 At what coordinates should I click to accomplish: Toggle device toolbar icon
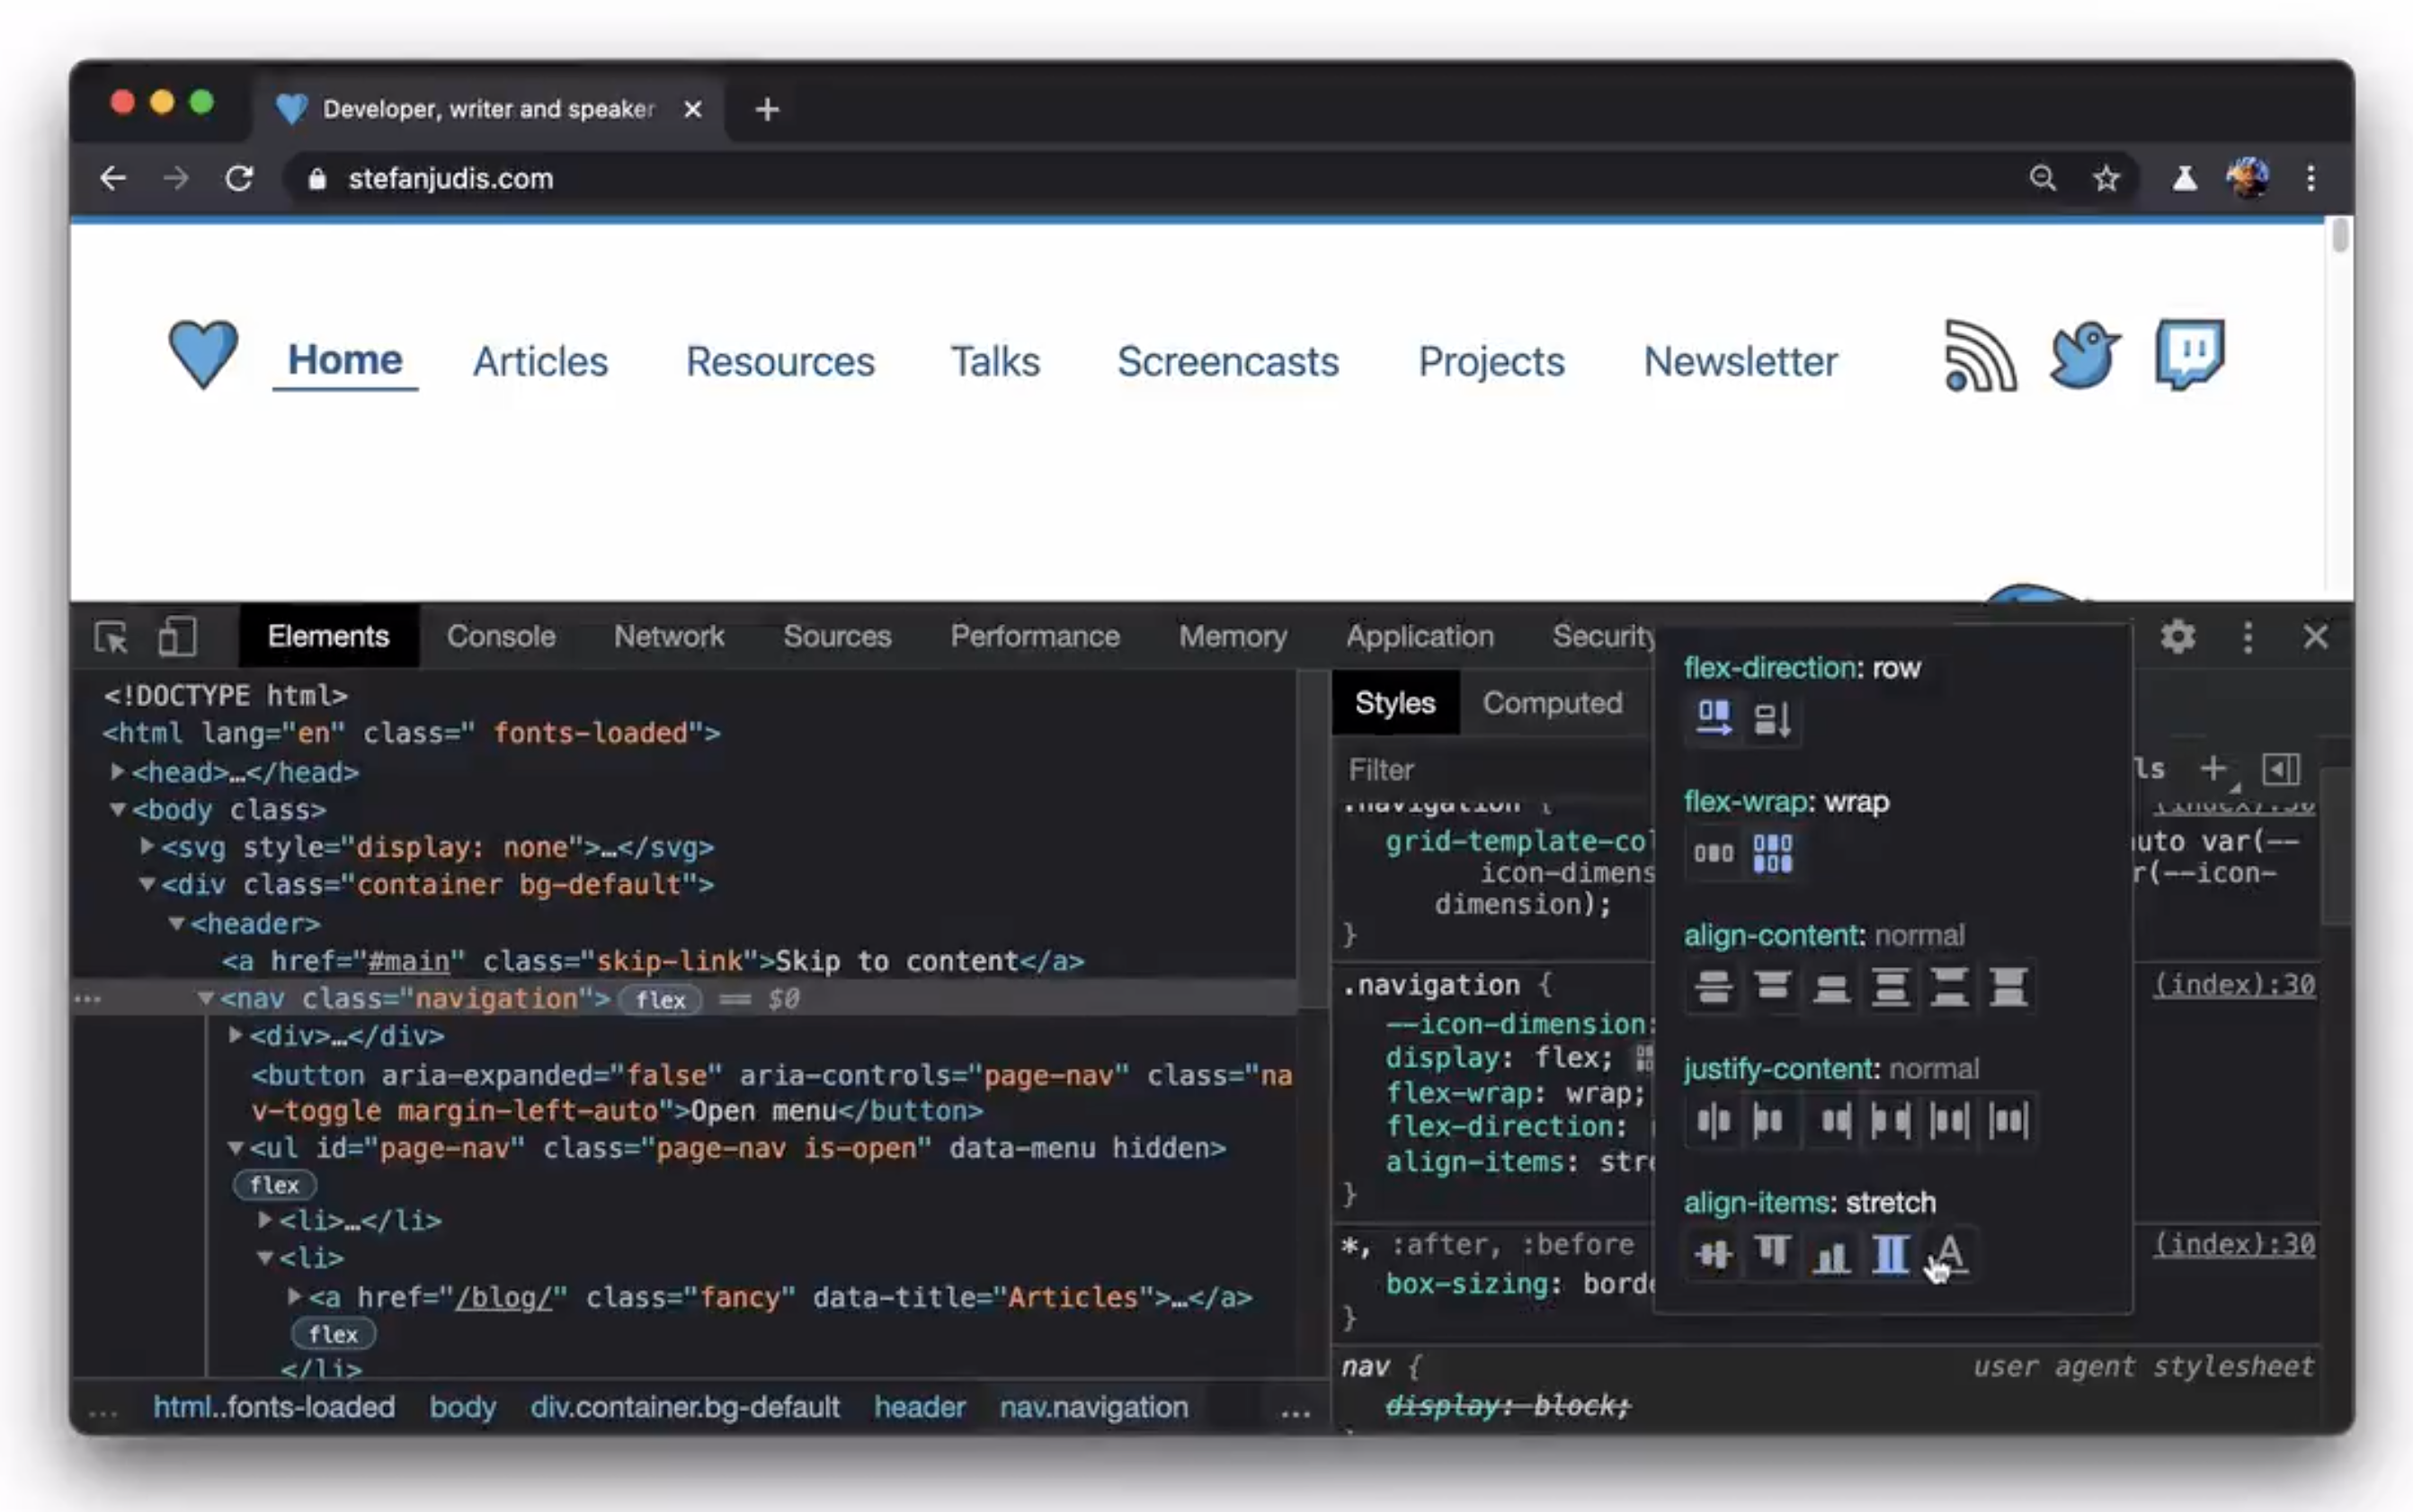(177, 636)
